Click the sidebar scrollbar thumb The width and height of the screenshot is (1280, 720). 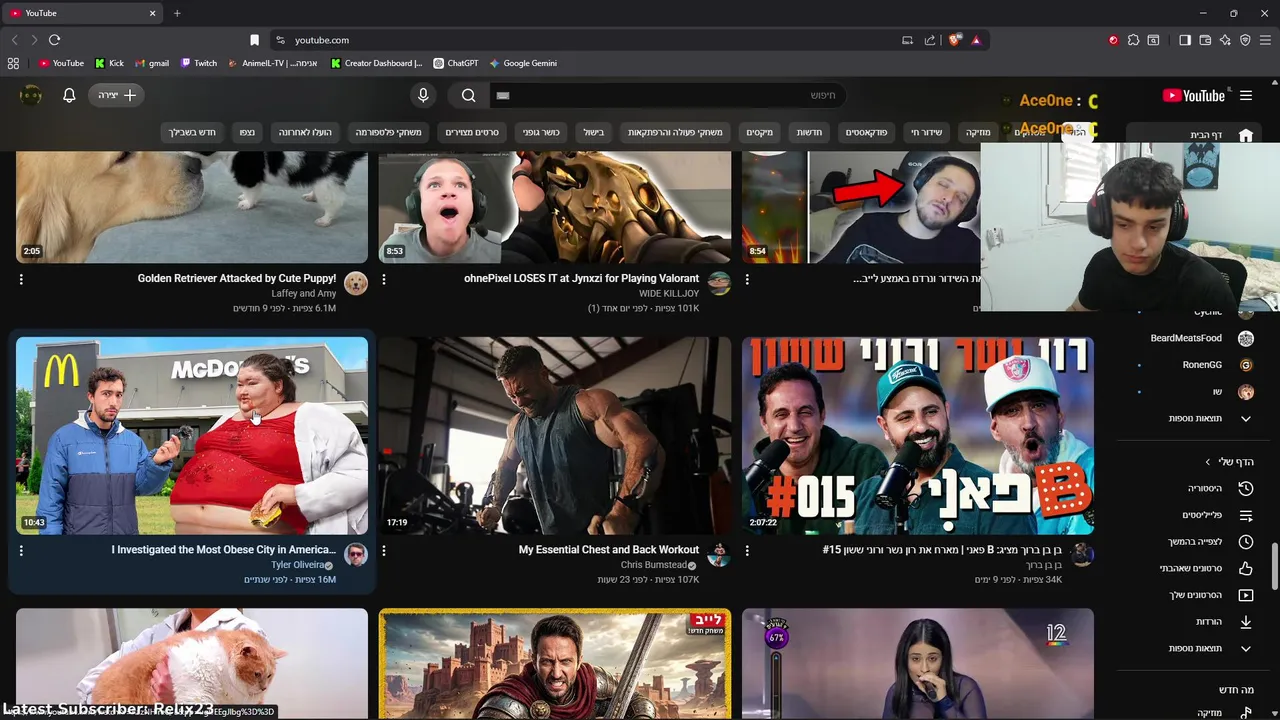point(1274,567)
